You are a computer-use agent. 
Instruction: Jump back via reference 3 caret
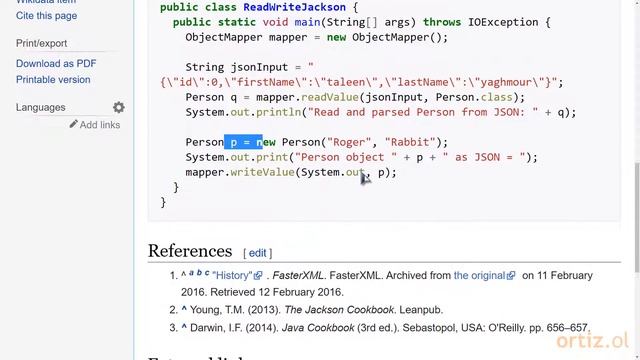tap(184, 327)
